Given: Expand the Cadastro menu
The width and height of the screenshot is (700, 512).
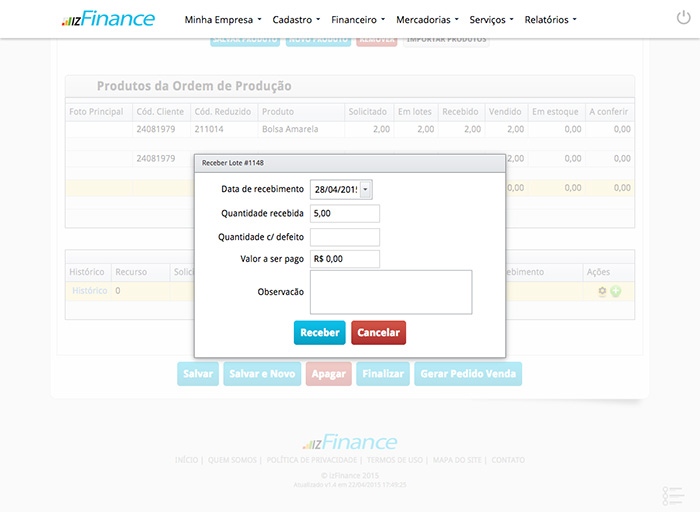Looking at the screenshot, I should tap(296, 19).
